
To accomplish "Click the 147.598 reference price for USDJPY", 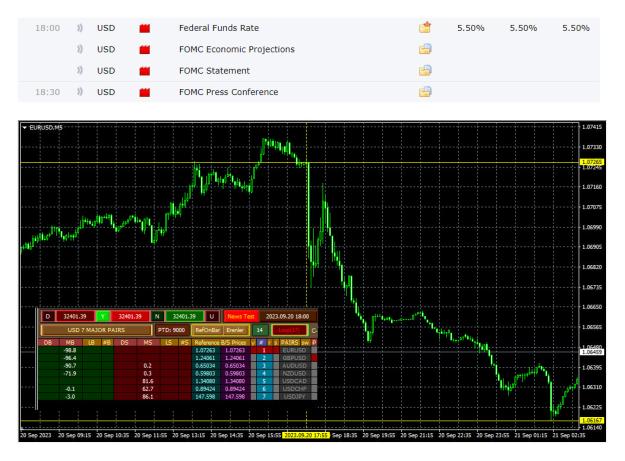I will [206, 396].
